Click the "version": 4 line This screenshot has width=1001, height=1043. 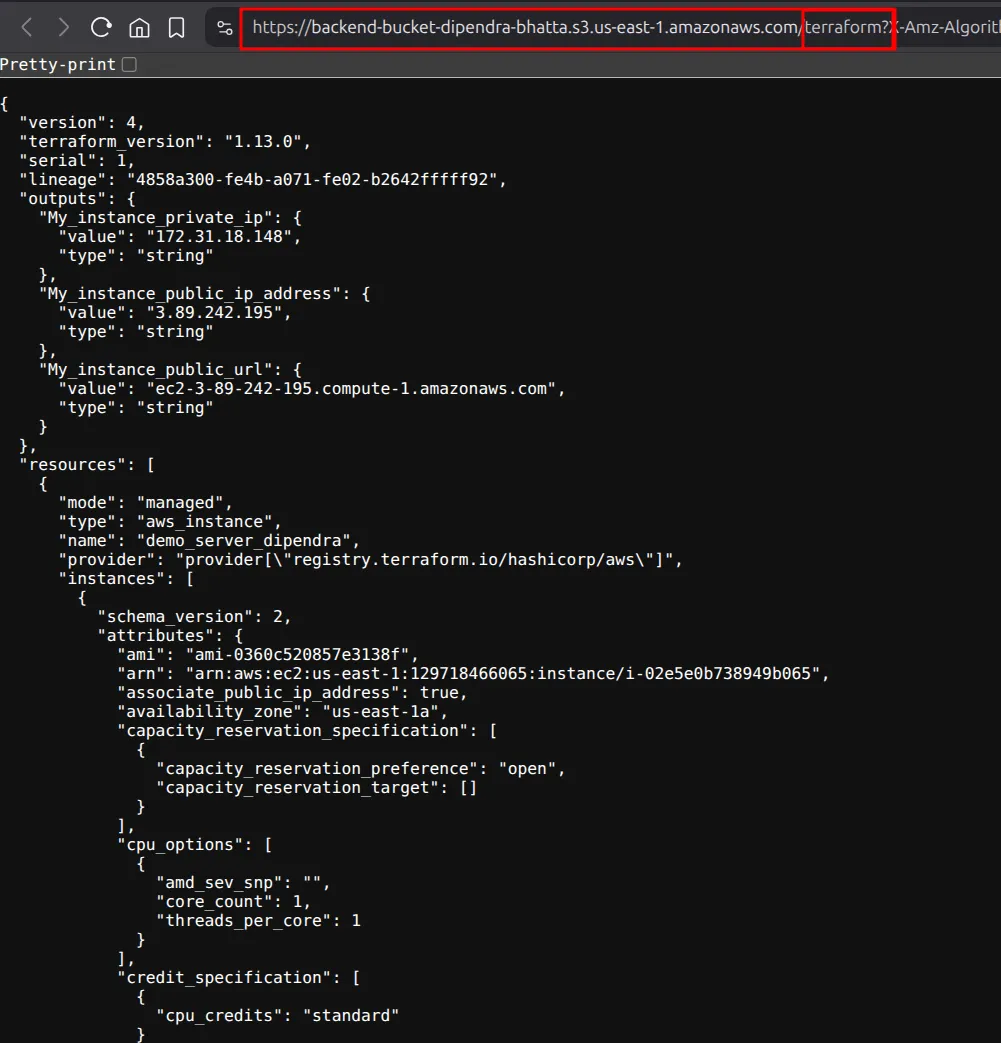(82, 122)
